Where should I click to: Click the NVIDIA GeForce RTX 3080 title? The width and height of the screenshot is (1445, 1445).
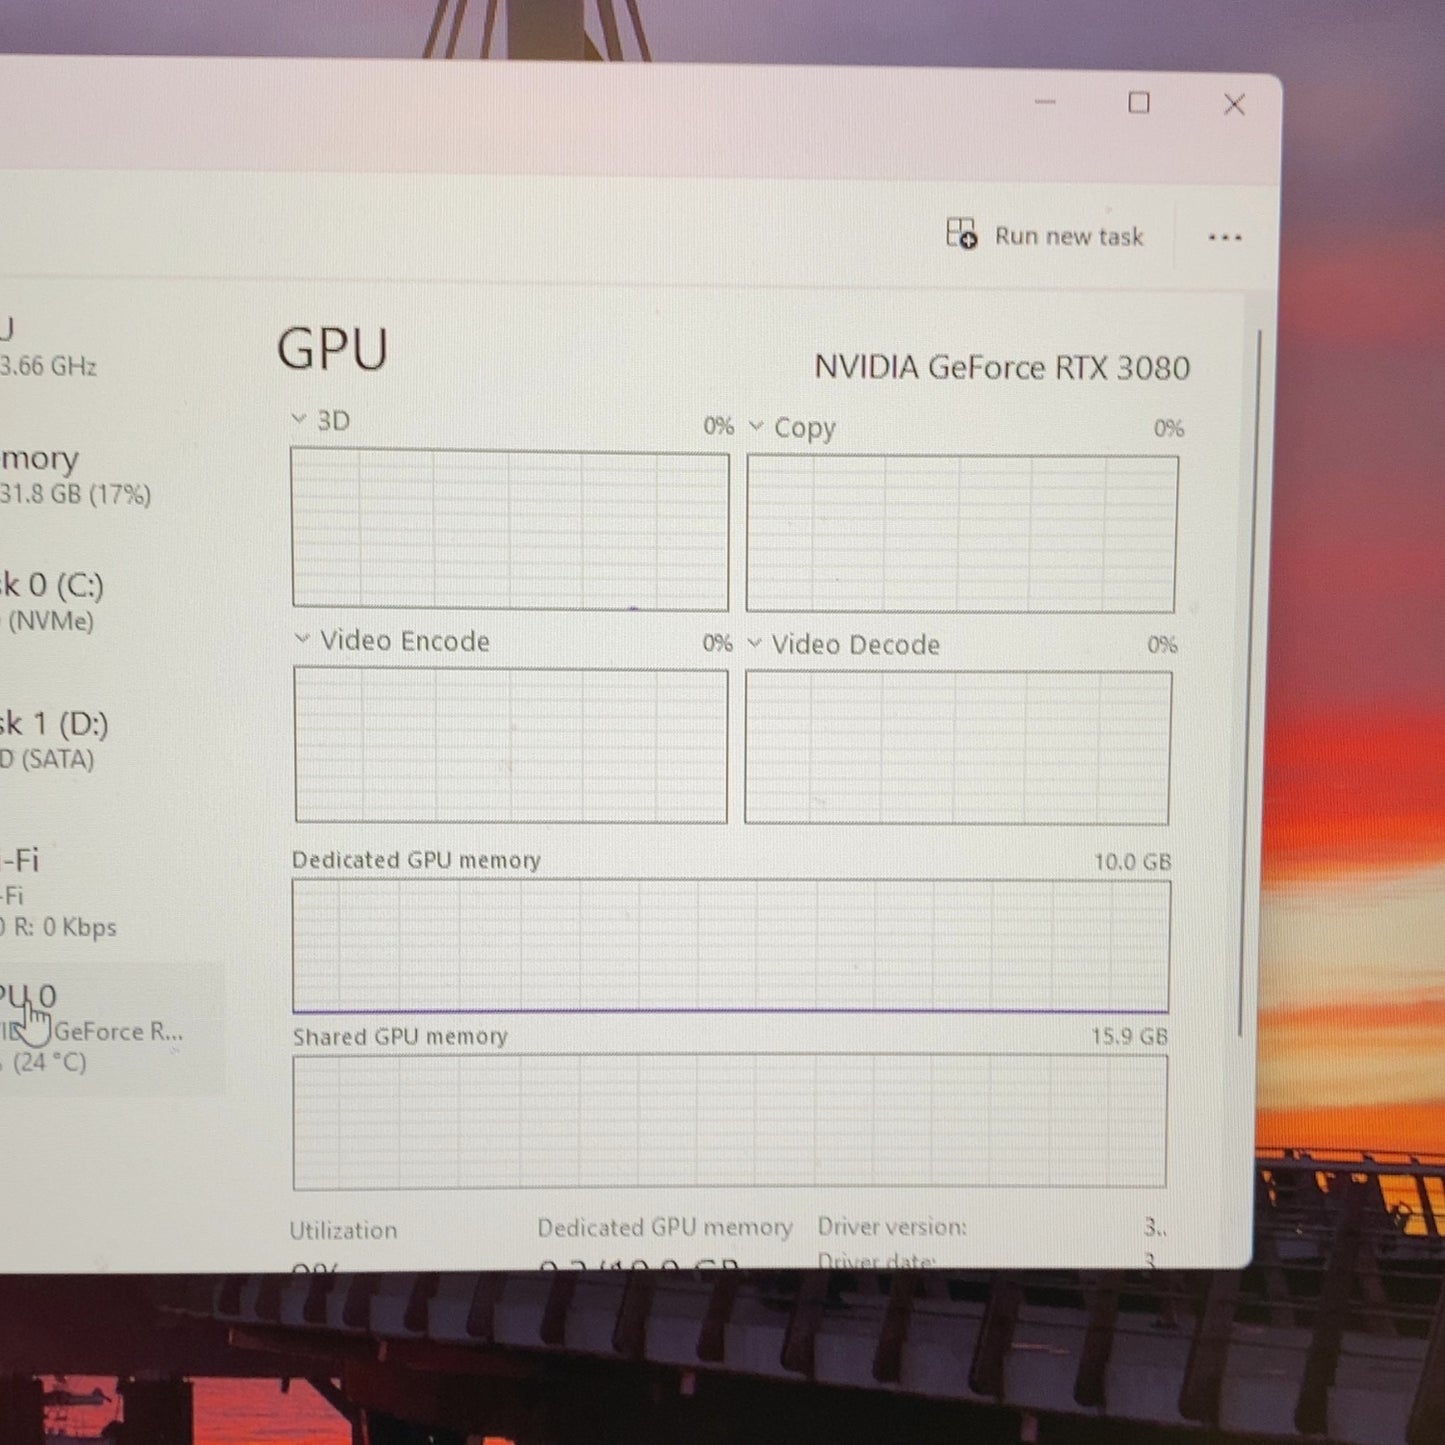[x=1002, y=368]
